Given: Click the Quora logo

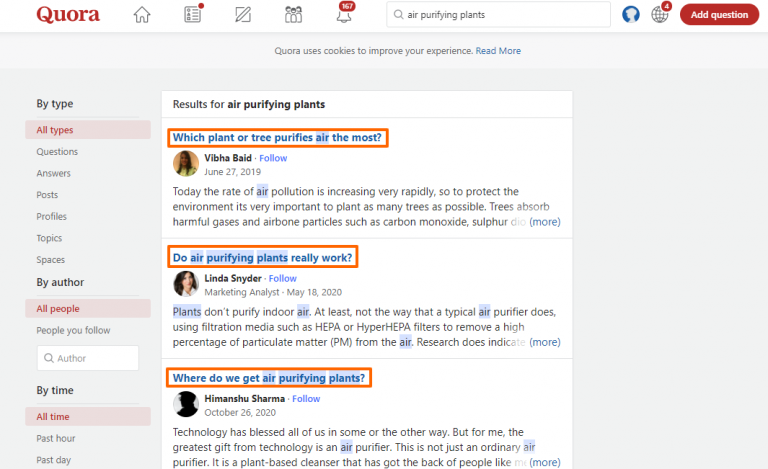Looking at the screenshot, I should tap(68, 15).
